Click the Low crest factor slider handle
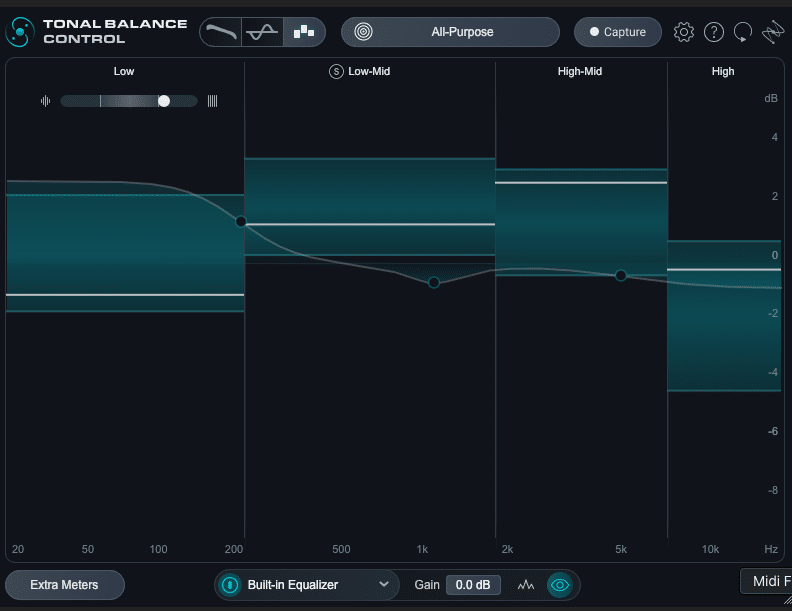The height and width of the screenshot is (611, 792). coord(164,101)
